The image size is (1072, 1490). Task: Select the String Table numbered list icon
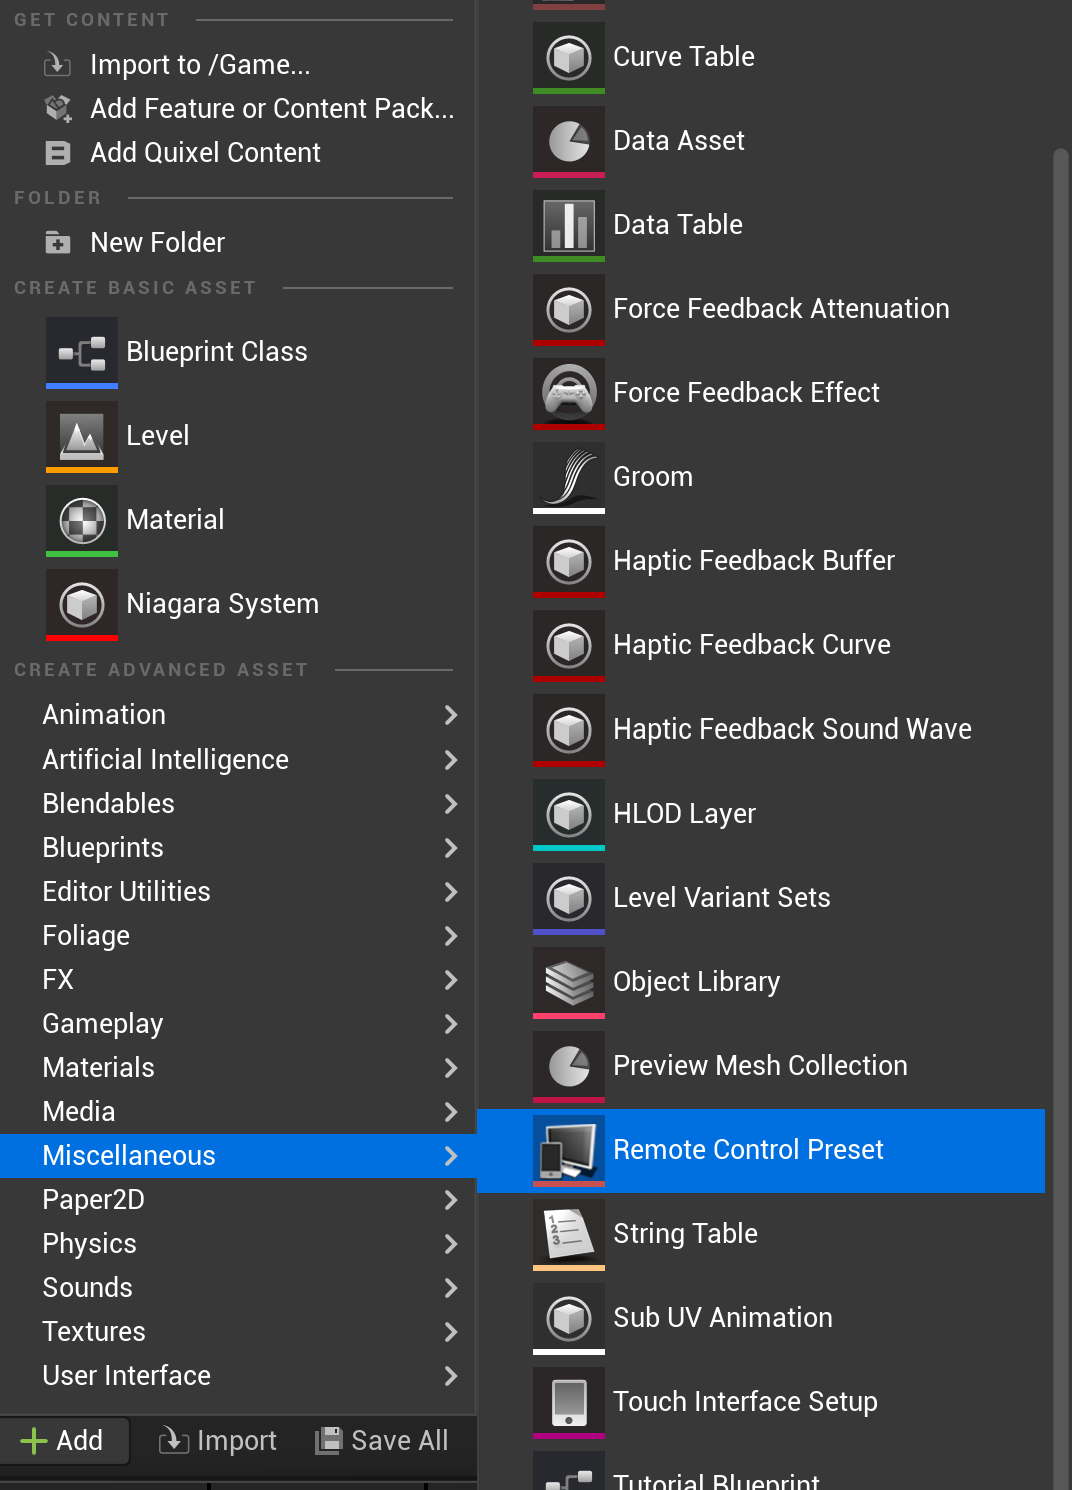coord(568,1234)
